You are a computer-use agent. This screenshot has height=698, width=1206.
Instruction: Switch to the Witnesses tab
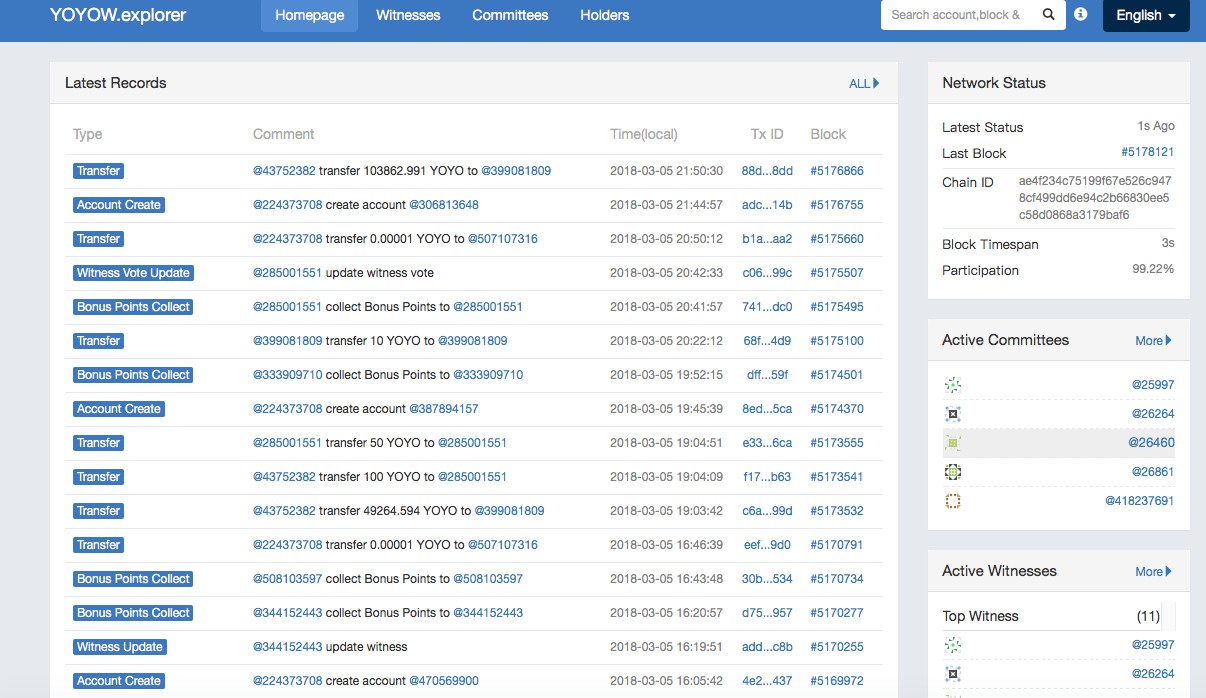pos(408,16)
